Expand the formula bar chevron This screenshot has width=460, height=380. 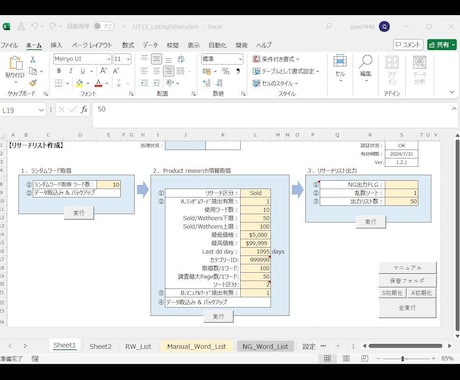[454, 109]
